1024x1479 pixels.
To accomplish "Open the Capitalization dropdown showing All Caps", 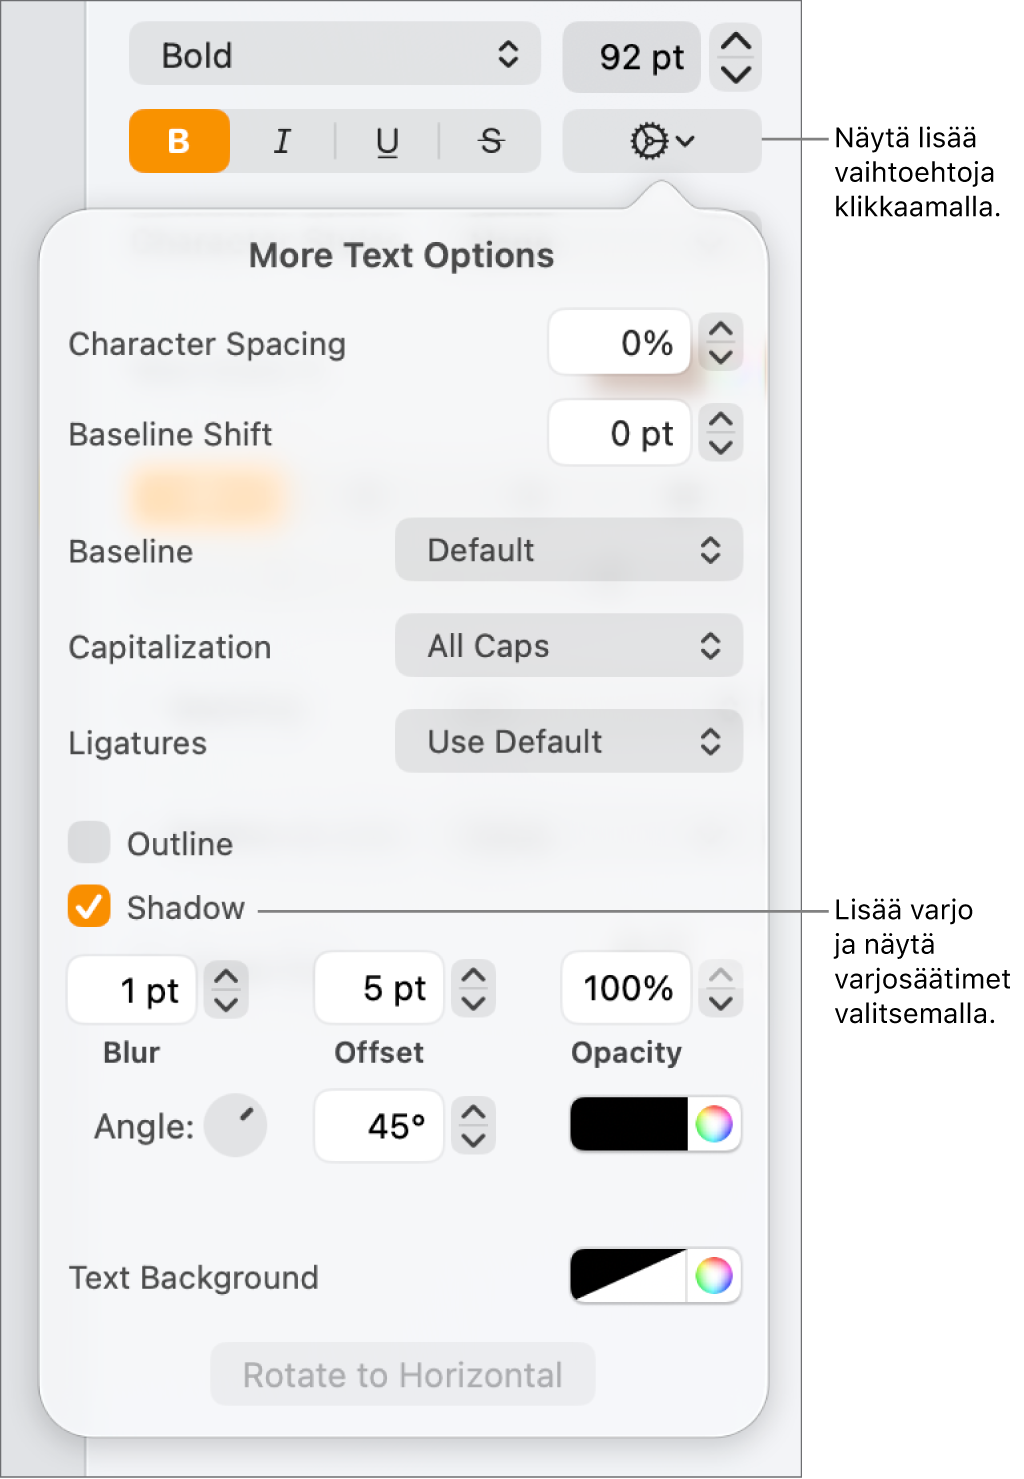I will [x=568, y=646].
